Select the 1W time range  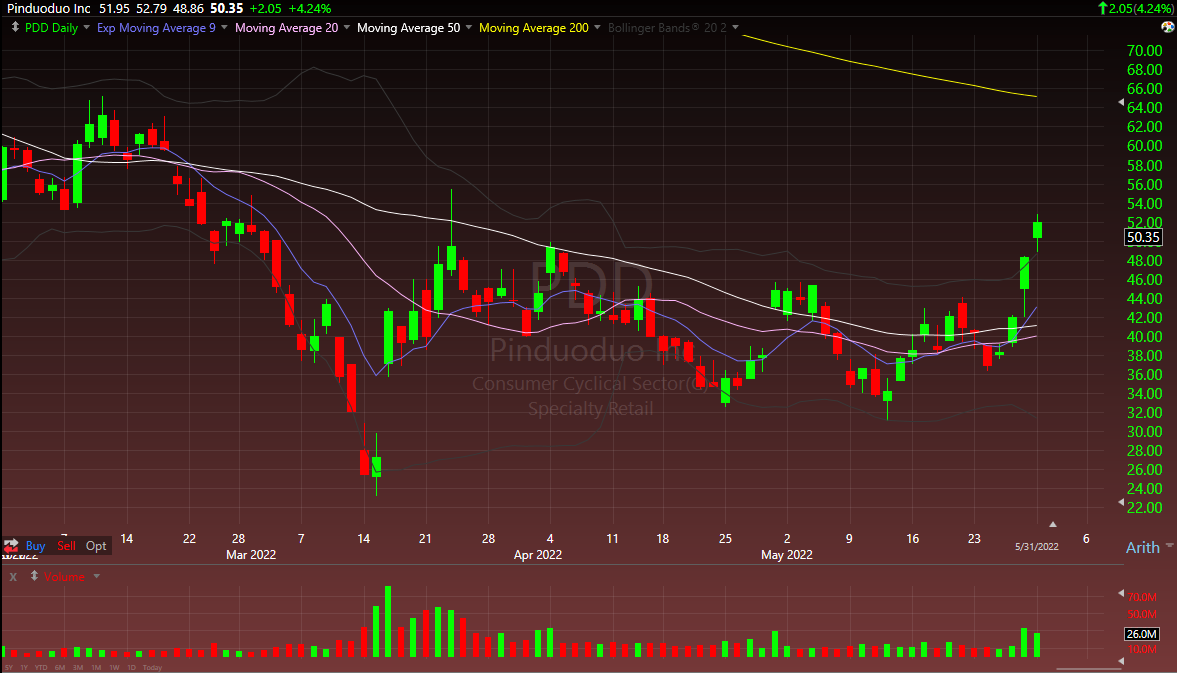coord(114,667)
